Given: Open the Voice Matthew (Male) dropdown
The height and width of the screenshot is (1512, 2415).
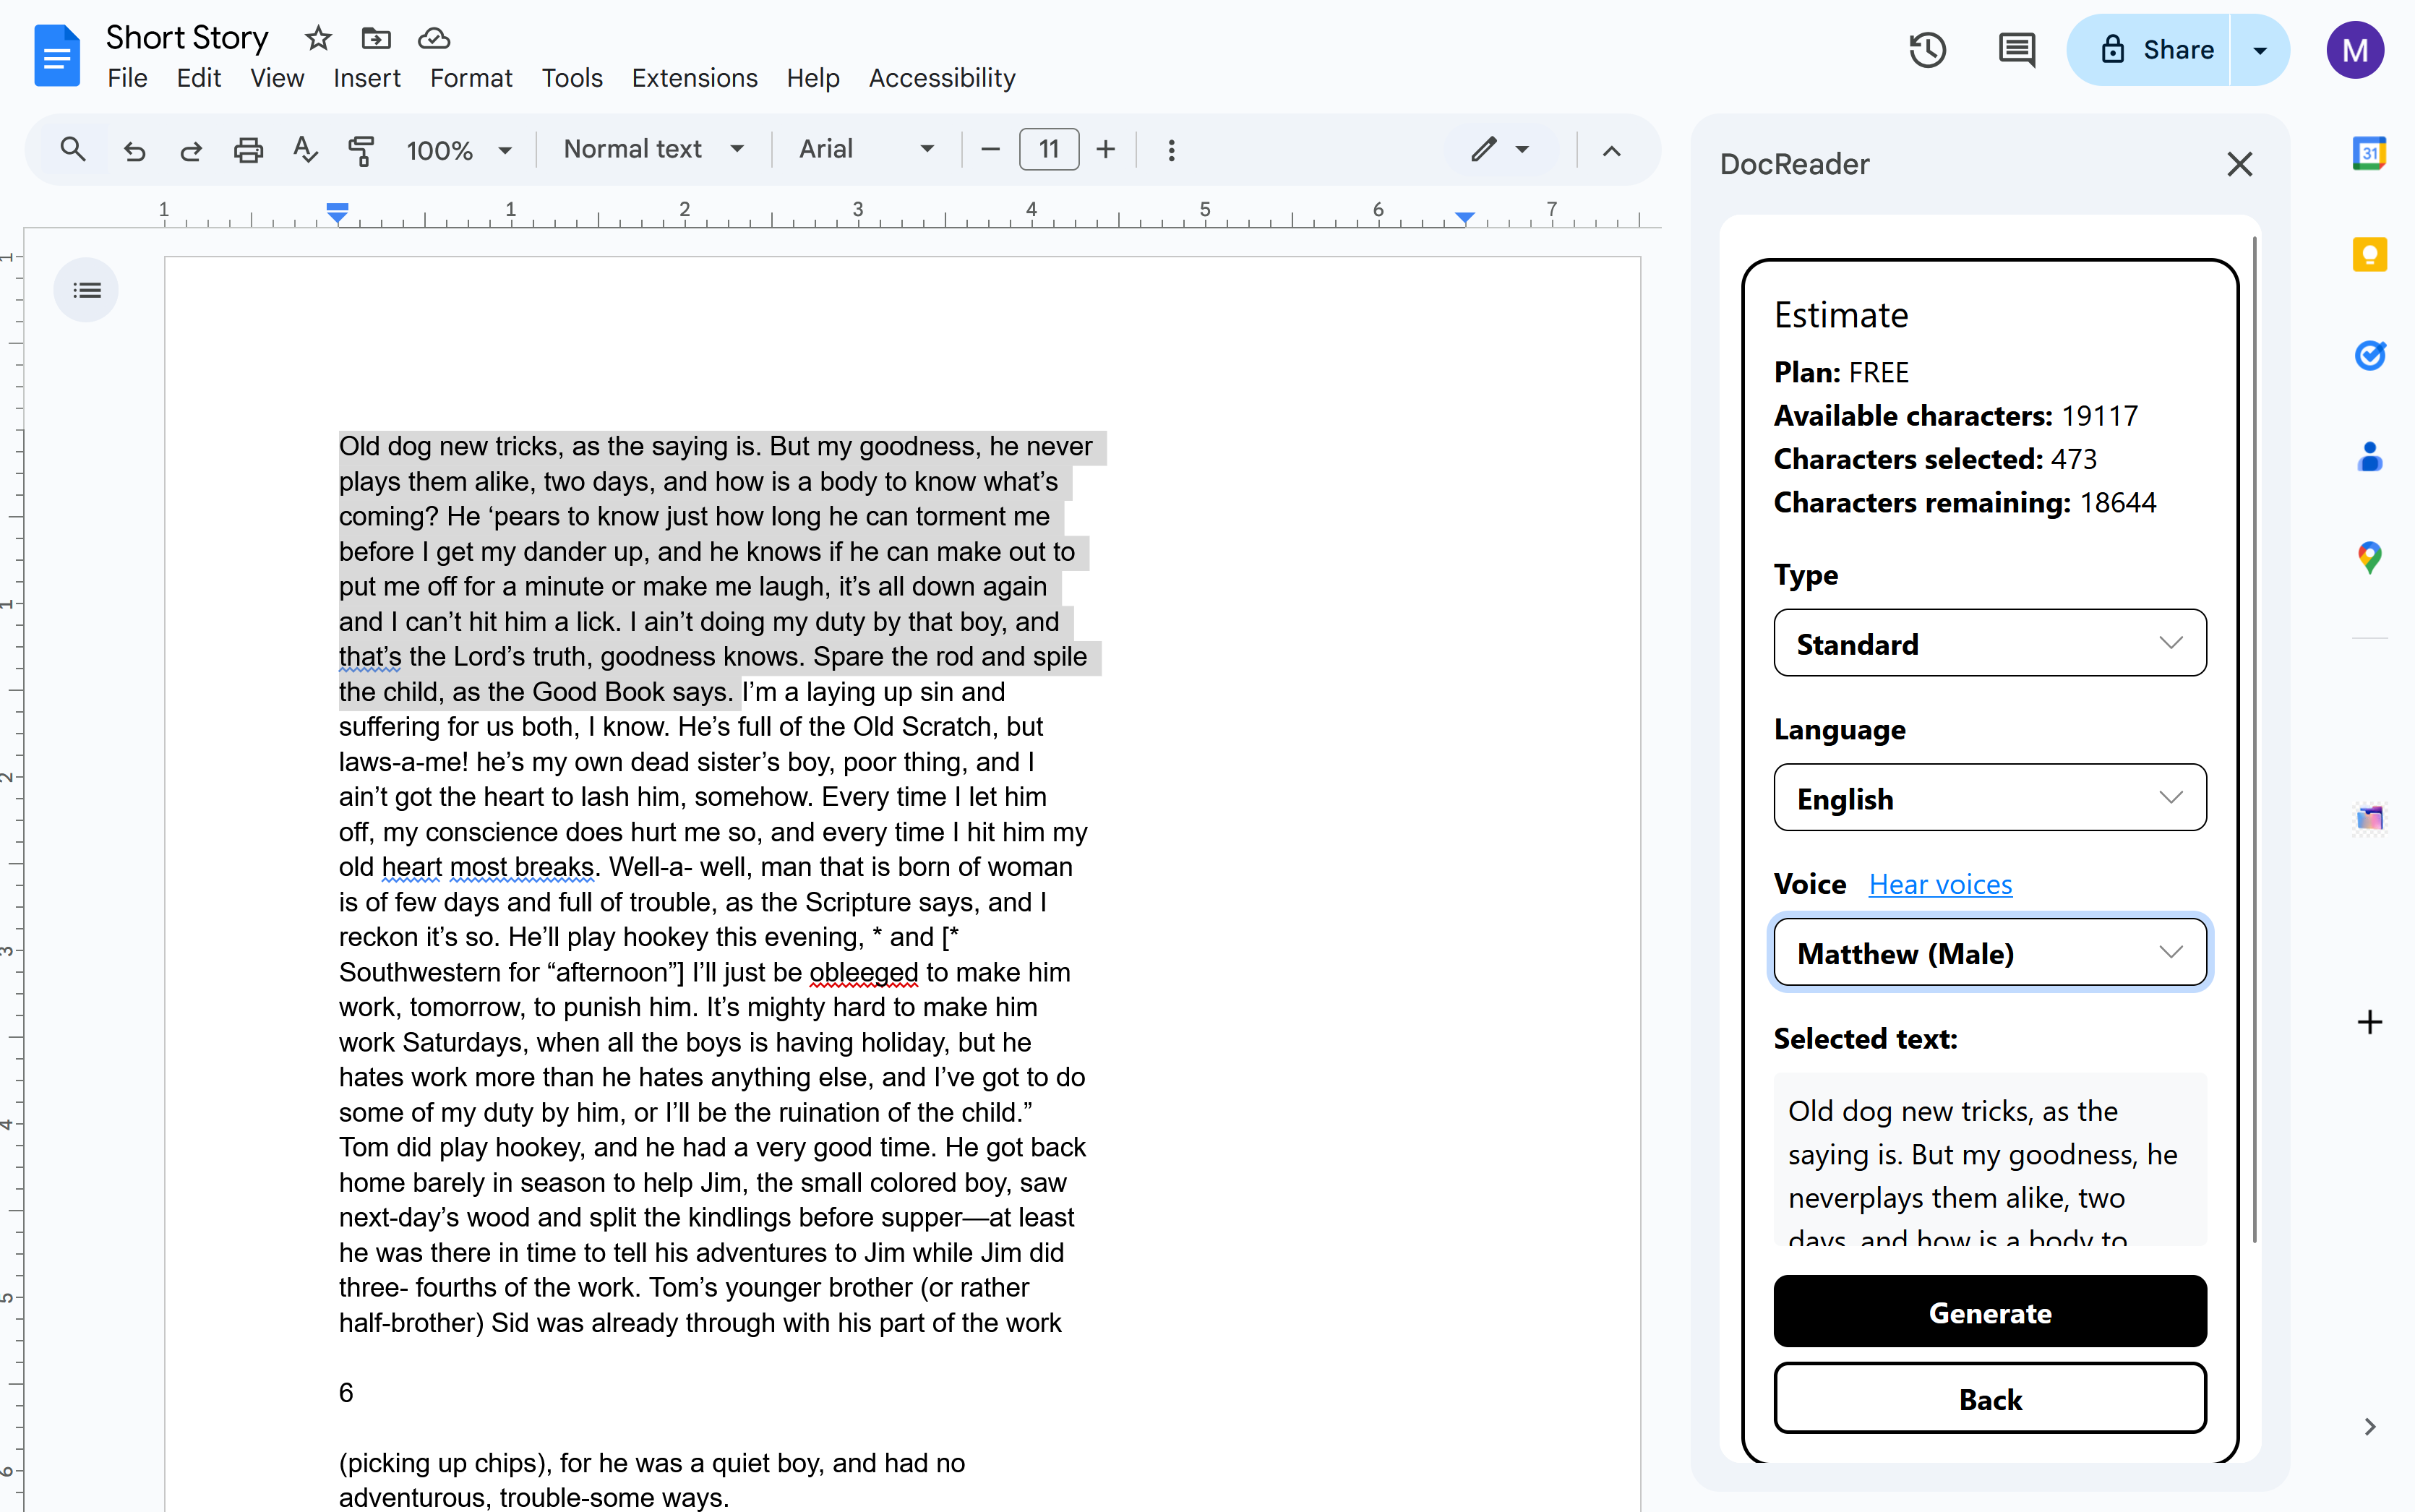Looking at the screenshot, I should coord(1989,953).
